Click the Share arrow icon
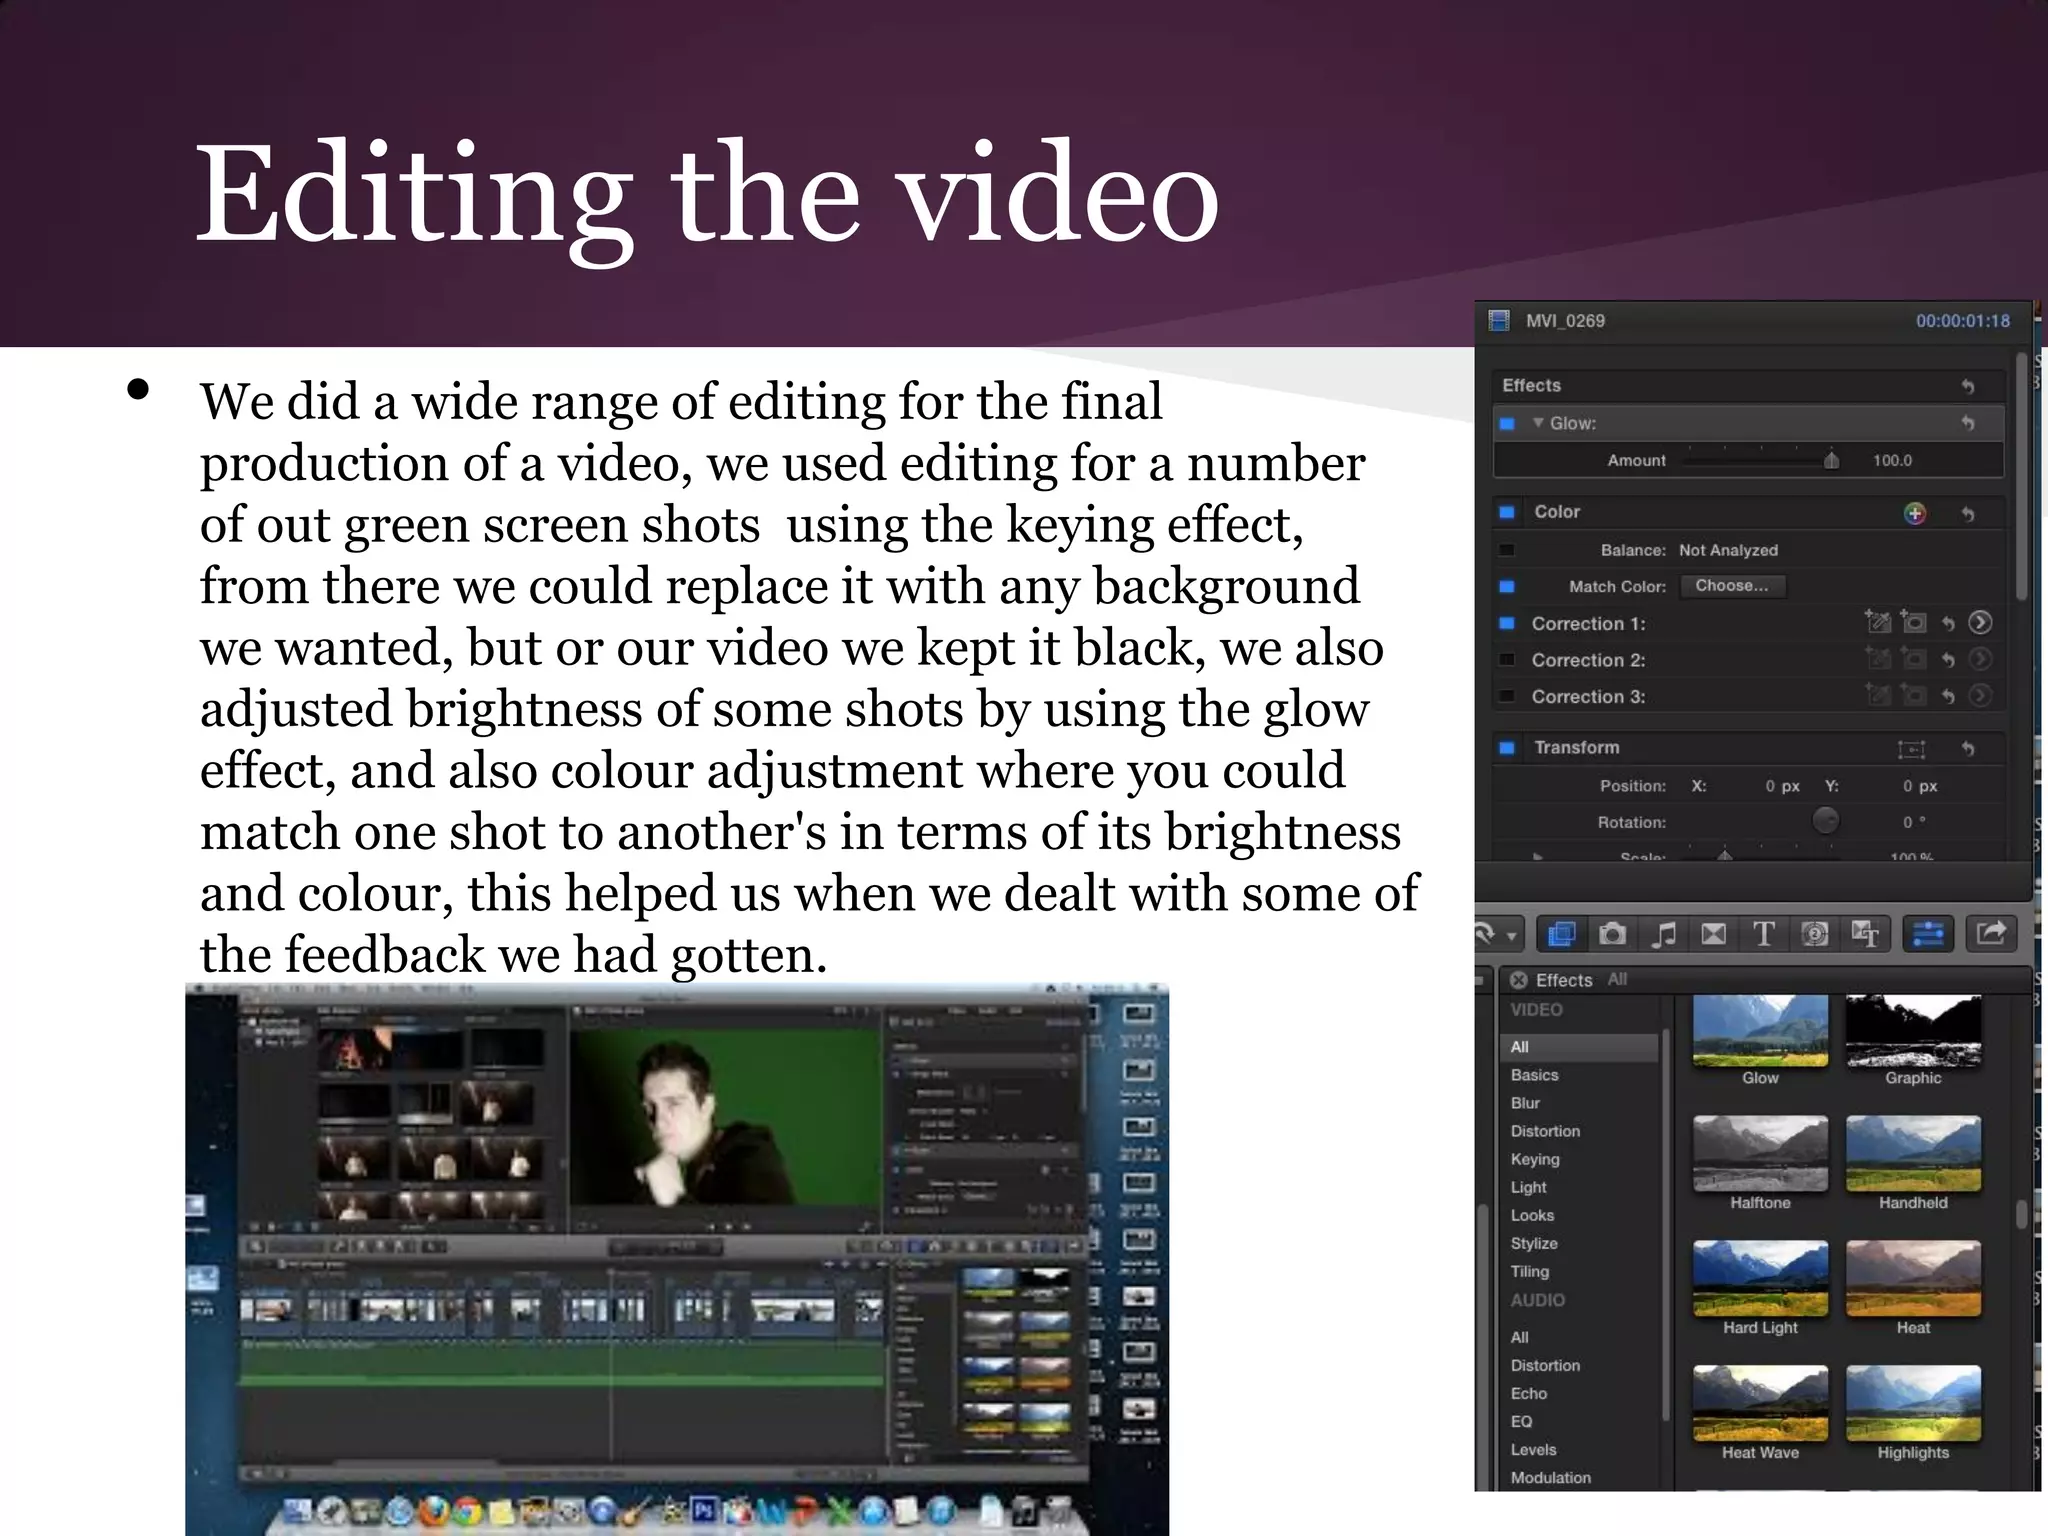Screen dimensions: 2048x1536 click(1991, 934)
